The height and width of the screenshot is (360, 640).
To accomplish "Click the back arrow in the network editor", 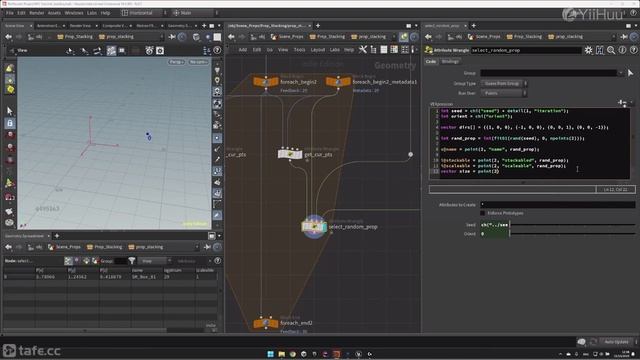I will tap(231, 37).
